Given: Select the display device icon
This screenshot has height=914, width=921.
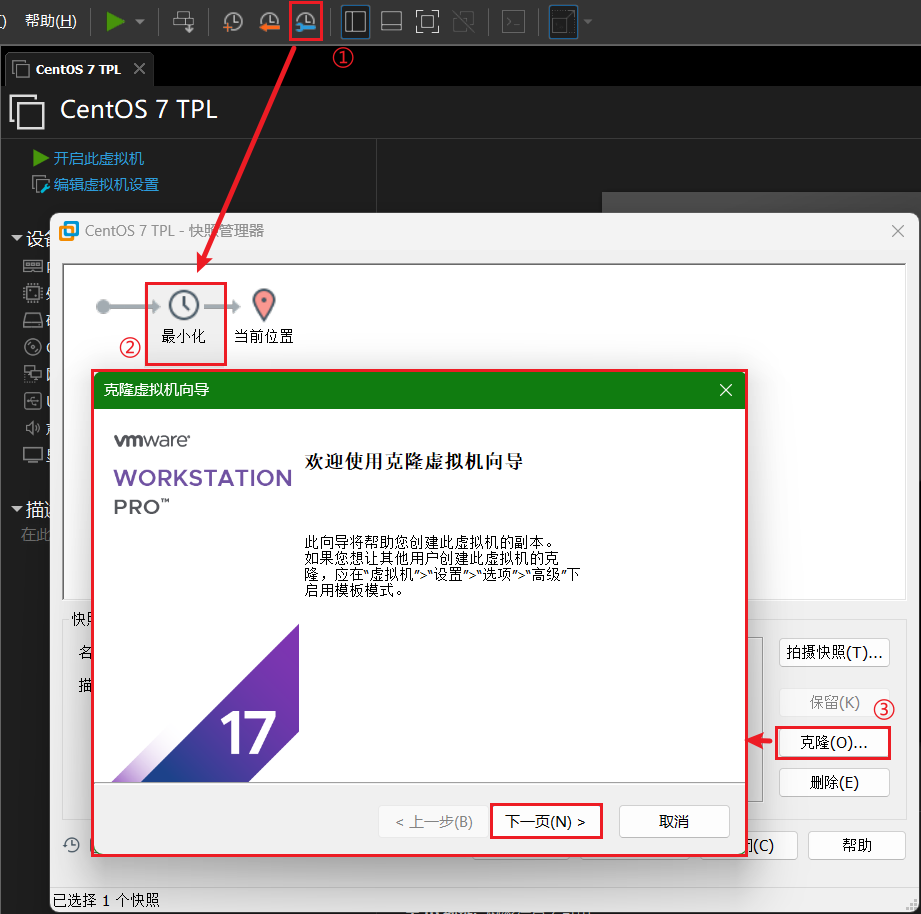Looking at the screenshot, I should (33, 455).
